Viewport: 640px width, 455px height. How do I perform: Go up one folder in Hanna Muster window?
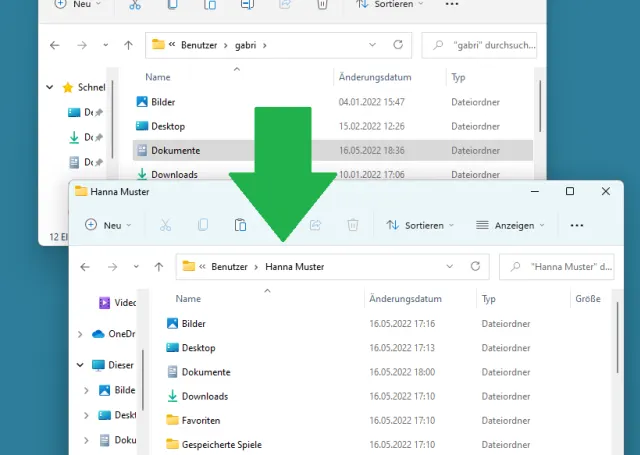click(x=159, y=267)
